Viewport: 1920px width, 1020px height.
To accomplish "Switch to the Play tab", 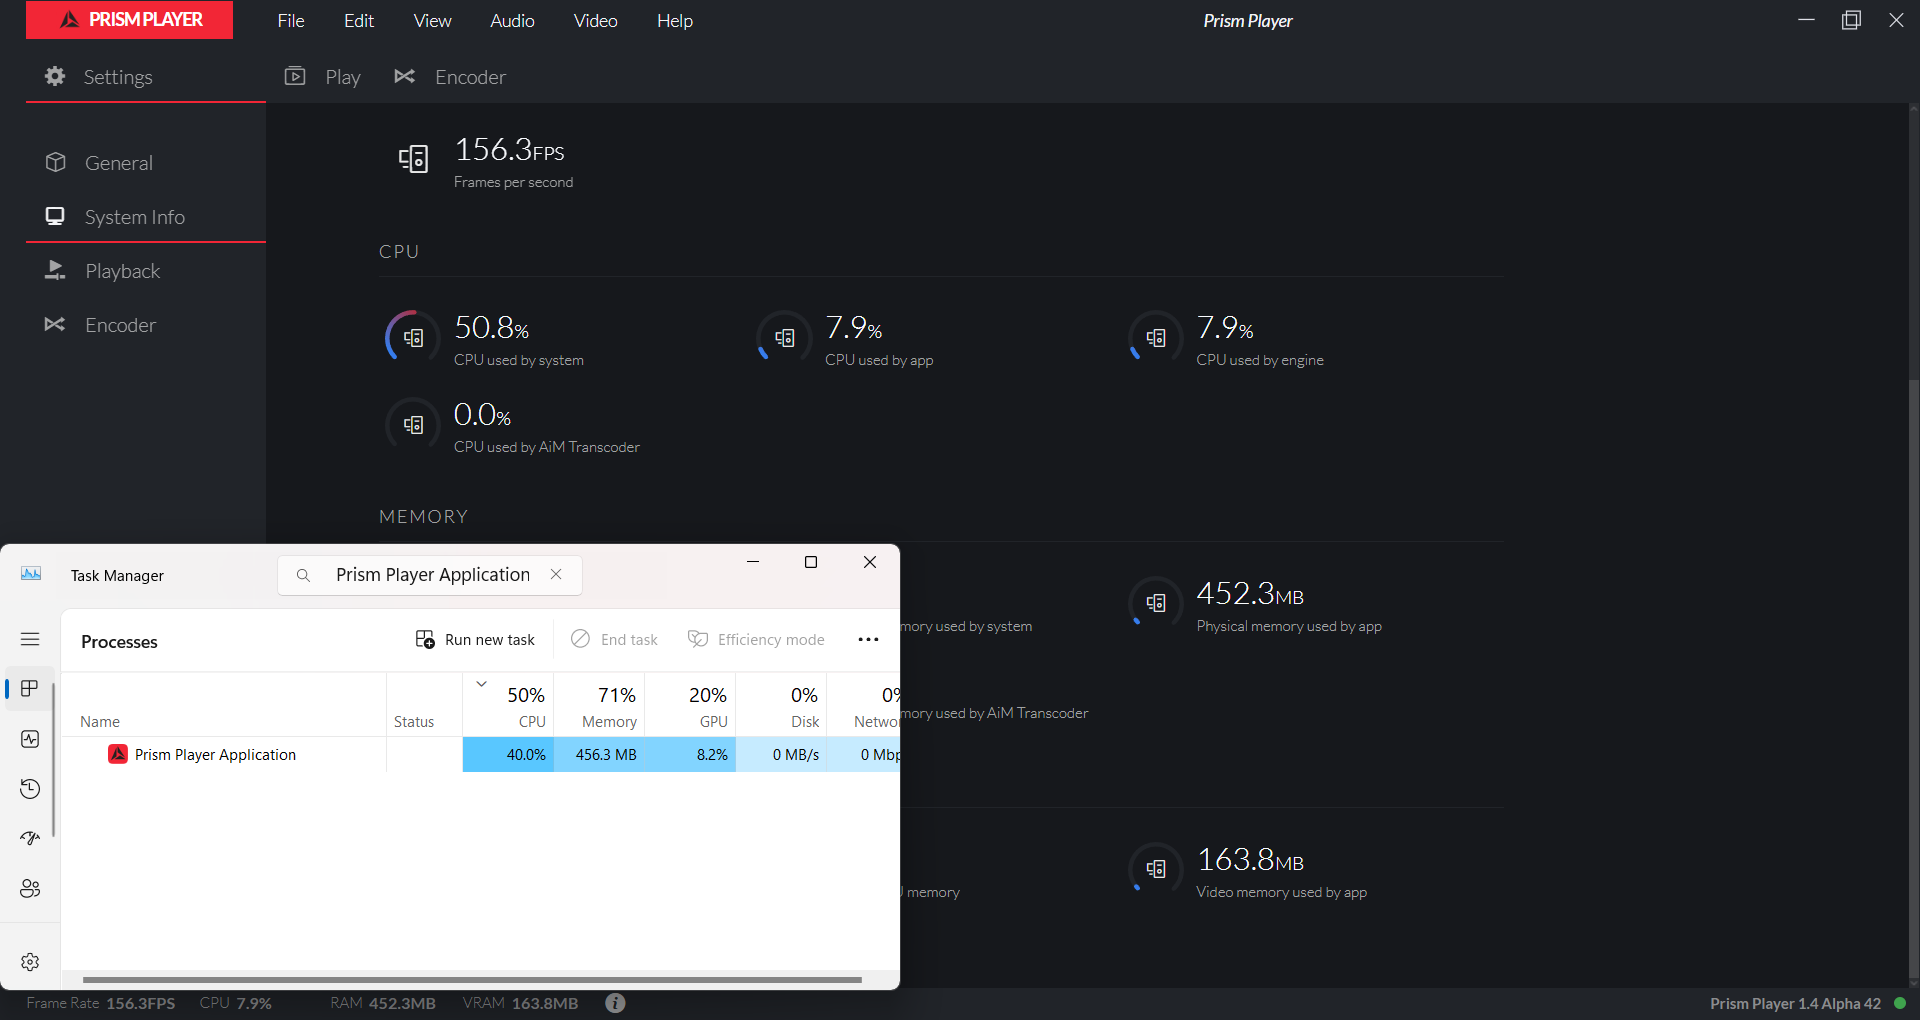I will pos(323,77).
